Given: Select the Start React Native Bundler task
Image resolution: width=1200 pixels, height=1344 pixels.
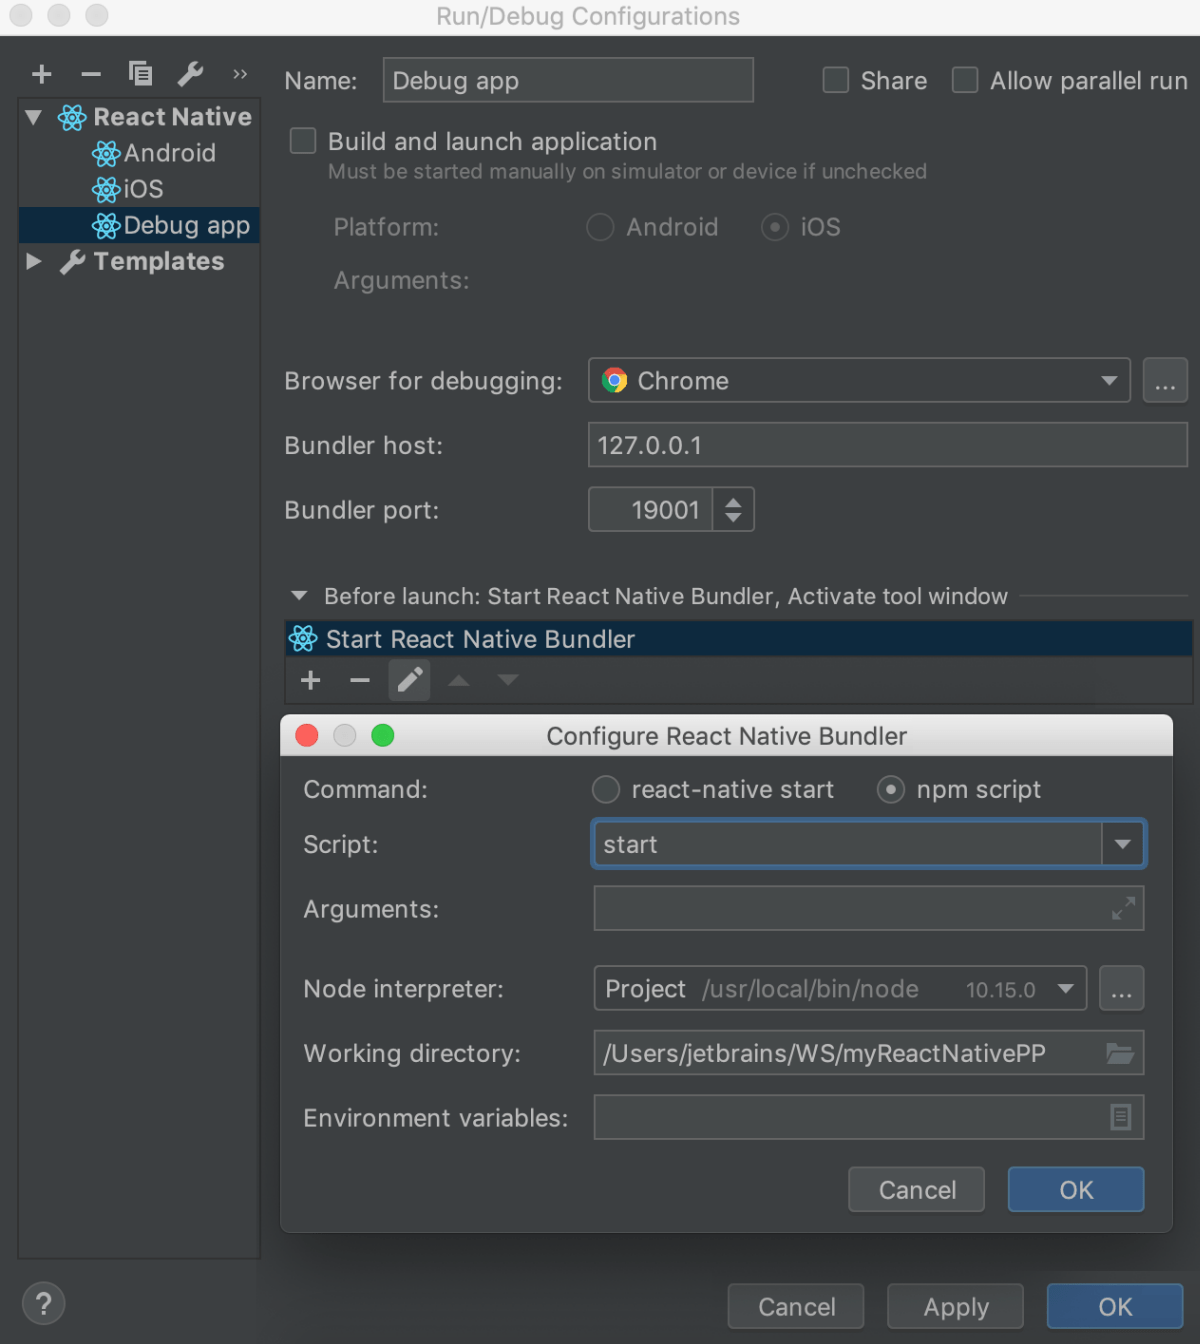Looking at the screenshot, I should pos(739,639).
